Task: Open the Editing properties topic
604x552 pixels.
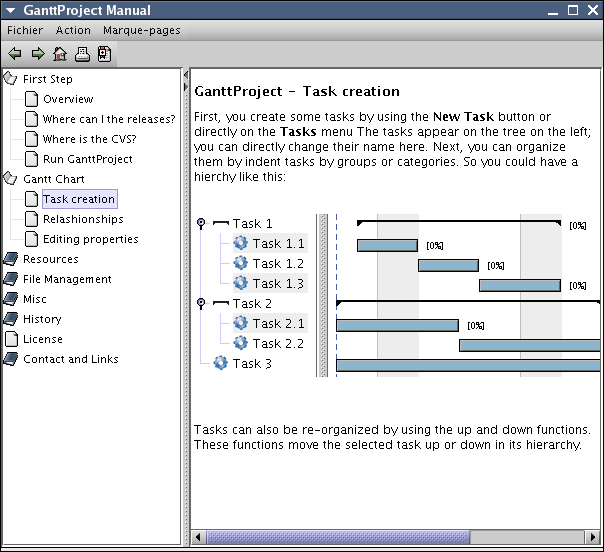Action: [x=90, y=239]
